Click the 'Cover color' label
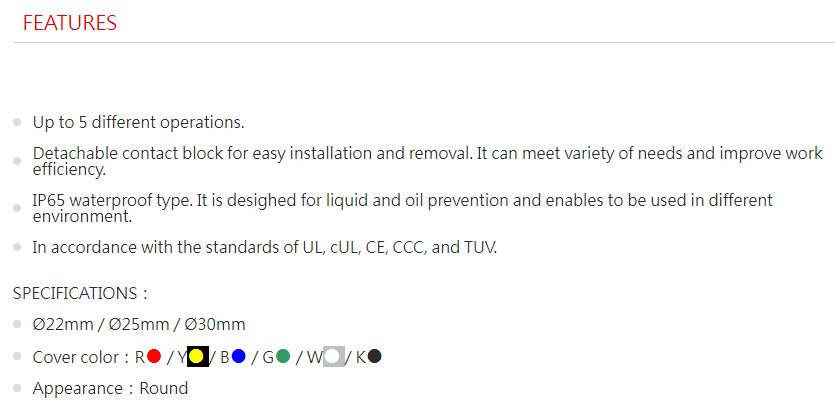This screenshot has width=835, height=413. point(76,357)
